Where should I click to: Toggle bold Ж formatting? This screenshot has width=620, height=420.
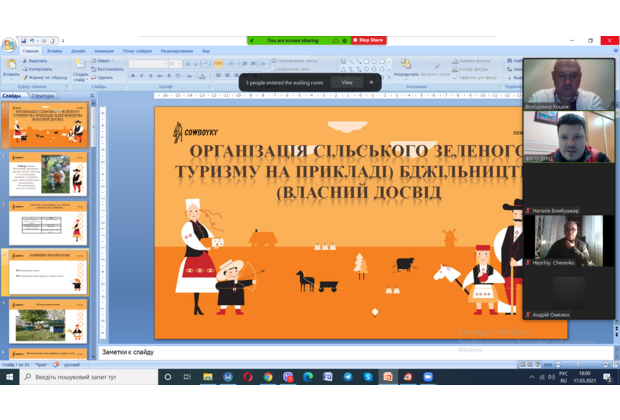coord(133,76)
